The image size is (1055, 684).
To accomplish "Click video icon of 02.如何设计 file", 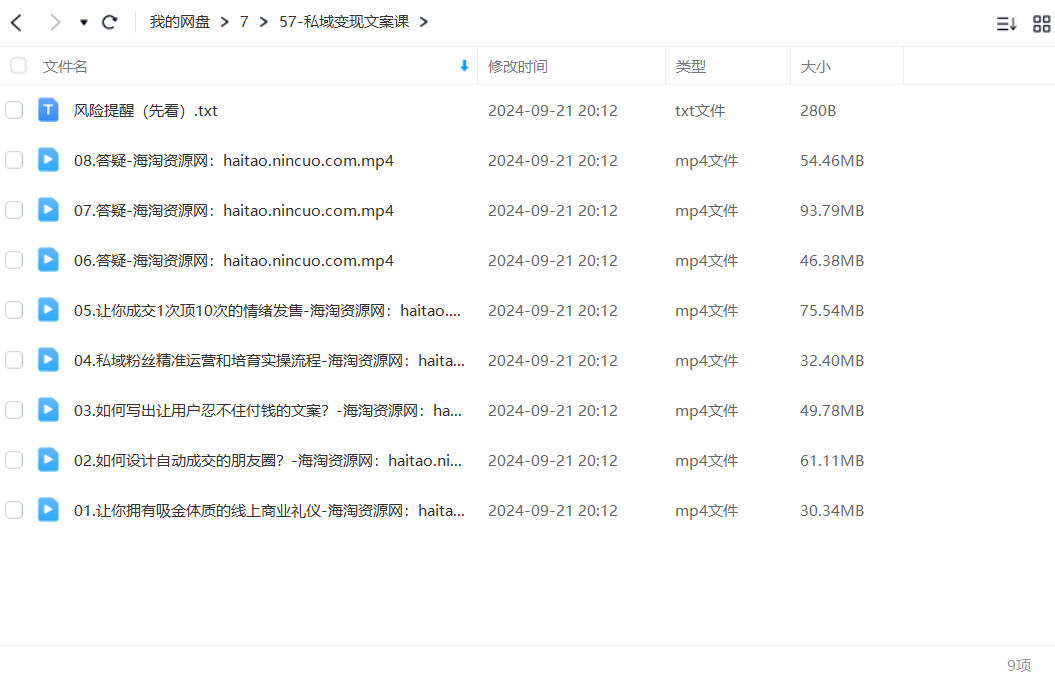I will [48, 460].
